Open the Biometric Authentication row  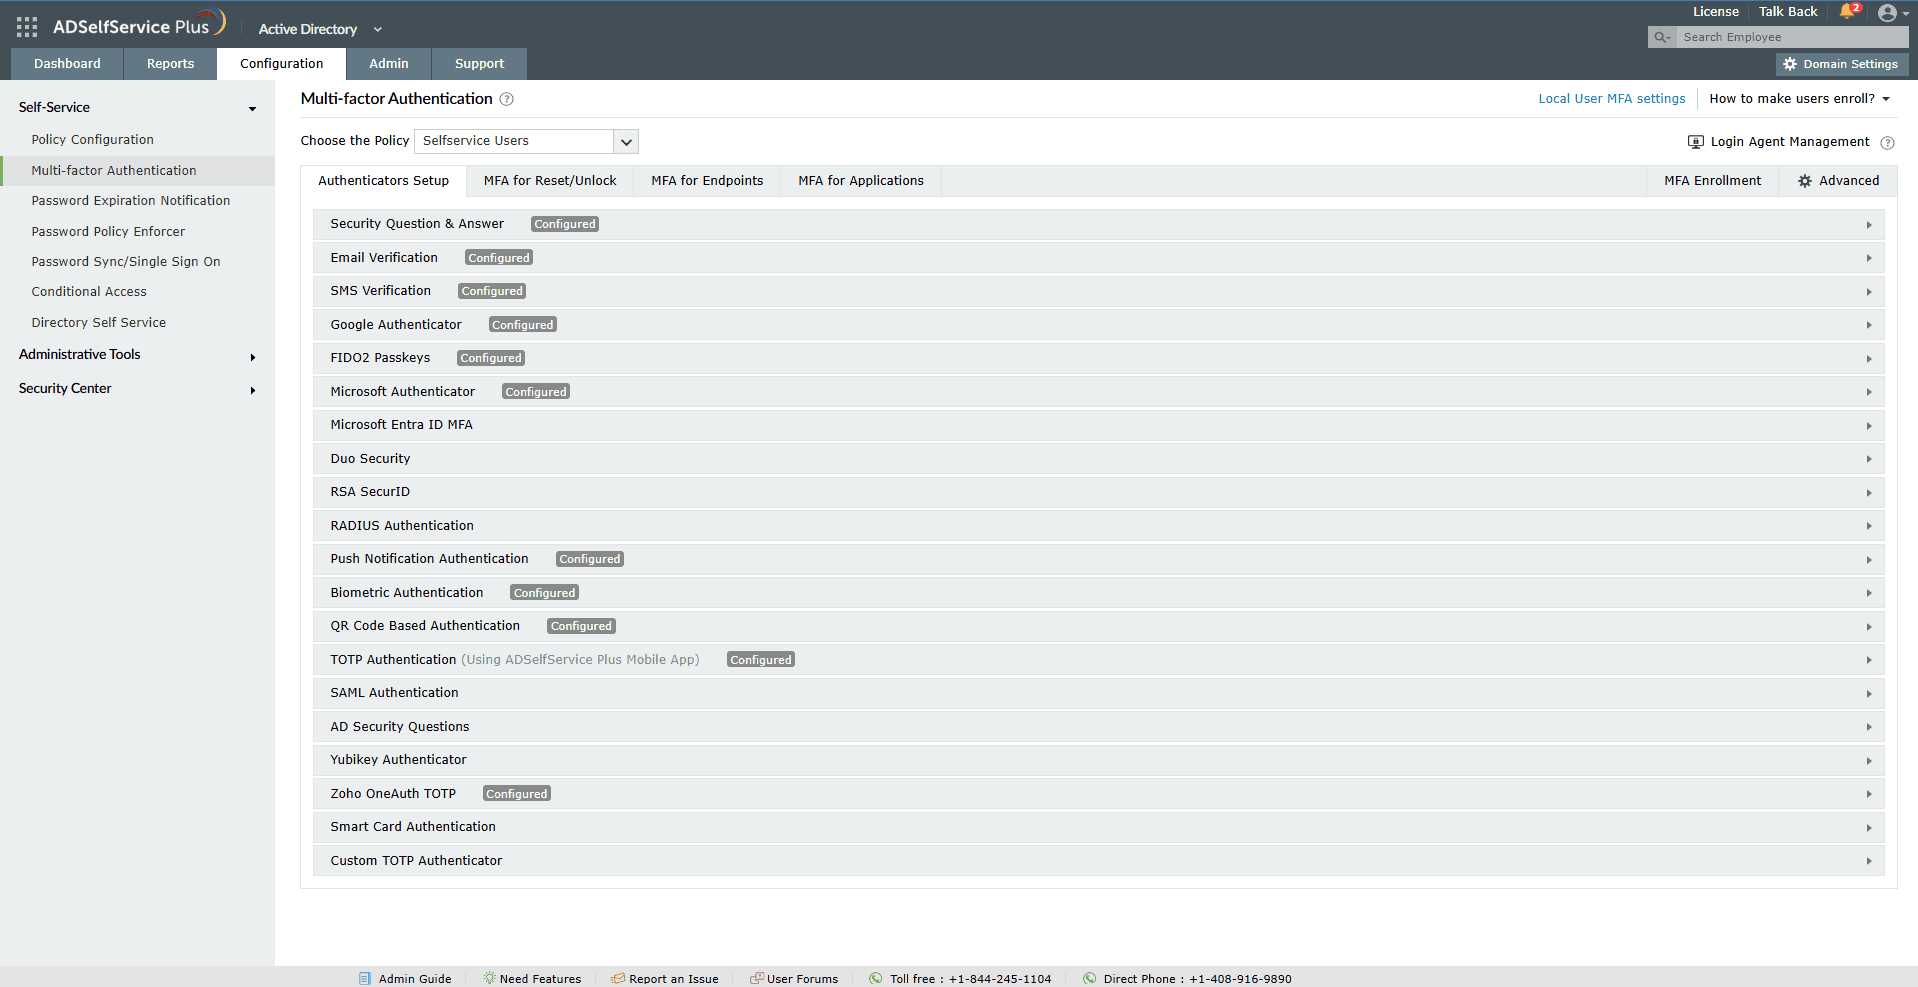pos(1098,593)
